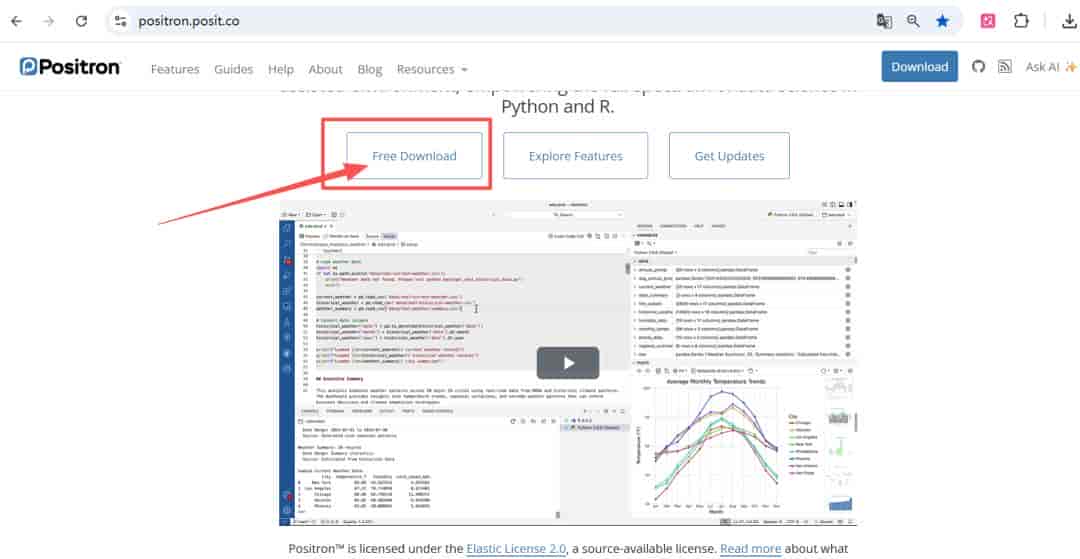
Task: Open the browser downloads icon
Action: pyautogui.click(x=1069, y=21)
